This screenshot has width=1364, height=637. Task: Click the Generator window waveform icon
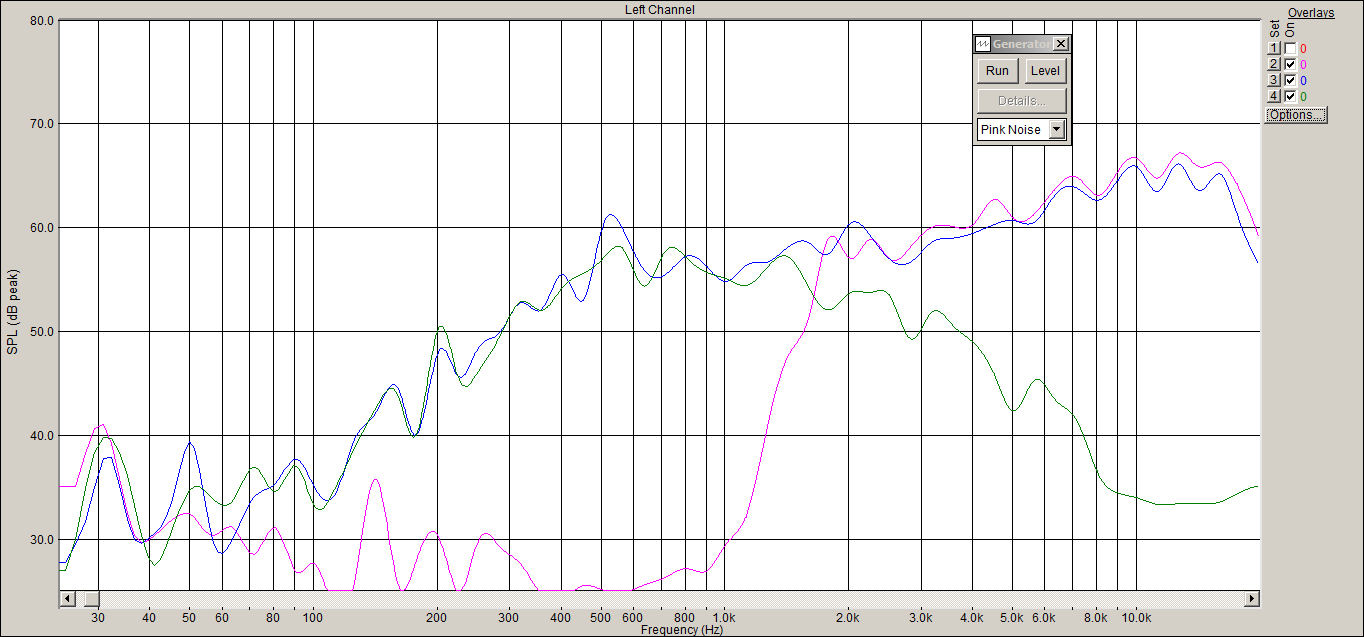coord(983,44)
